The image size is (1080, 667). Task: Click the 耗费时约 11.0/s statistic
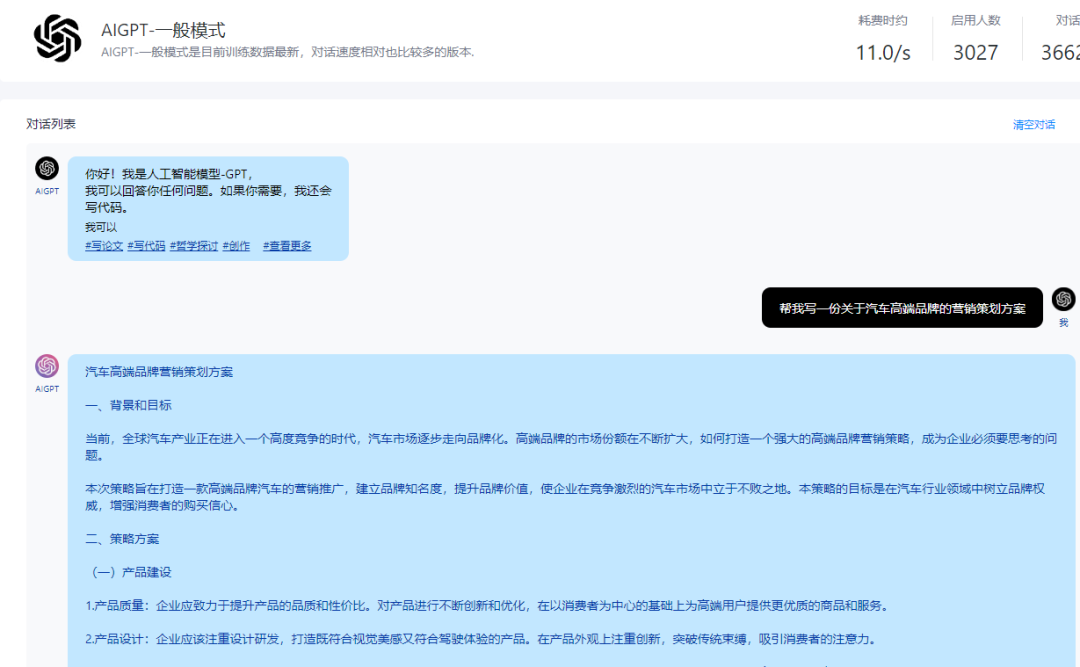883,40
